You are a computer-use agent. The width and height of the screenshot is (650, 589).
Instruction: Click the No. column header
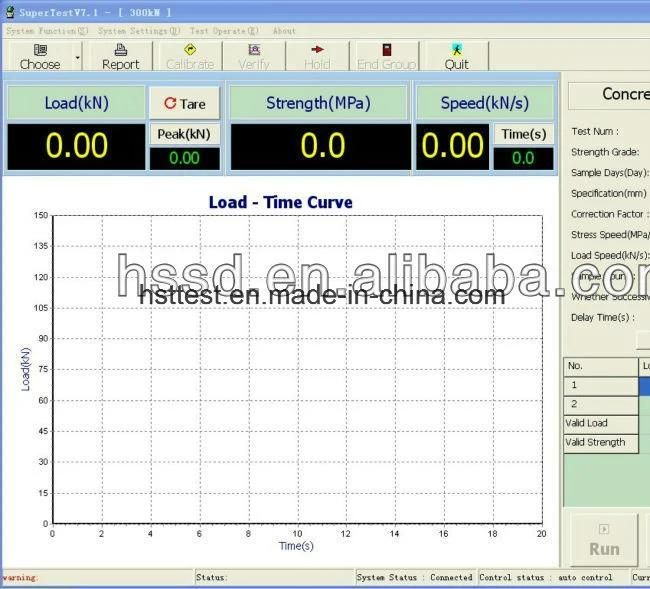(601, 366)
